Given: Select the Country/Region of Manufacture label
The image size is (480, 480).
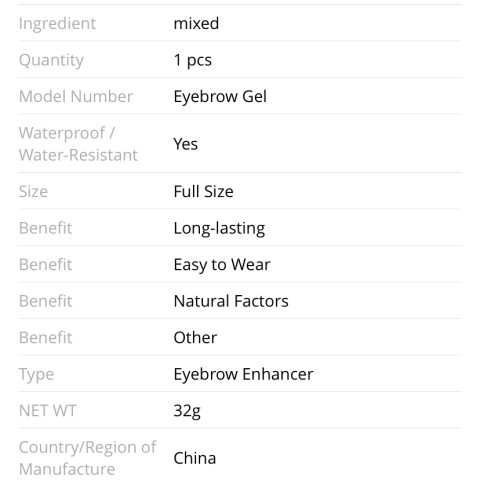Looking at the screenshot, I should [x=87, y=458].
